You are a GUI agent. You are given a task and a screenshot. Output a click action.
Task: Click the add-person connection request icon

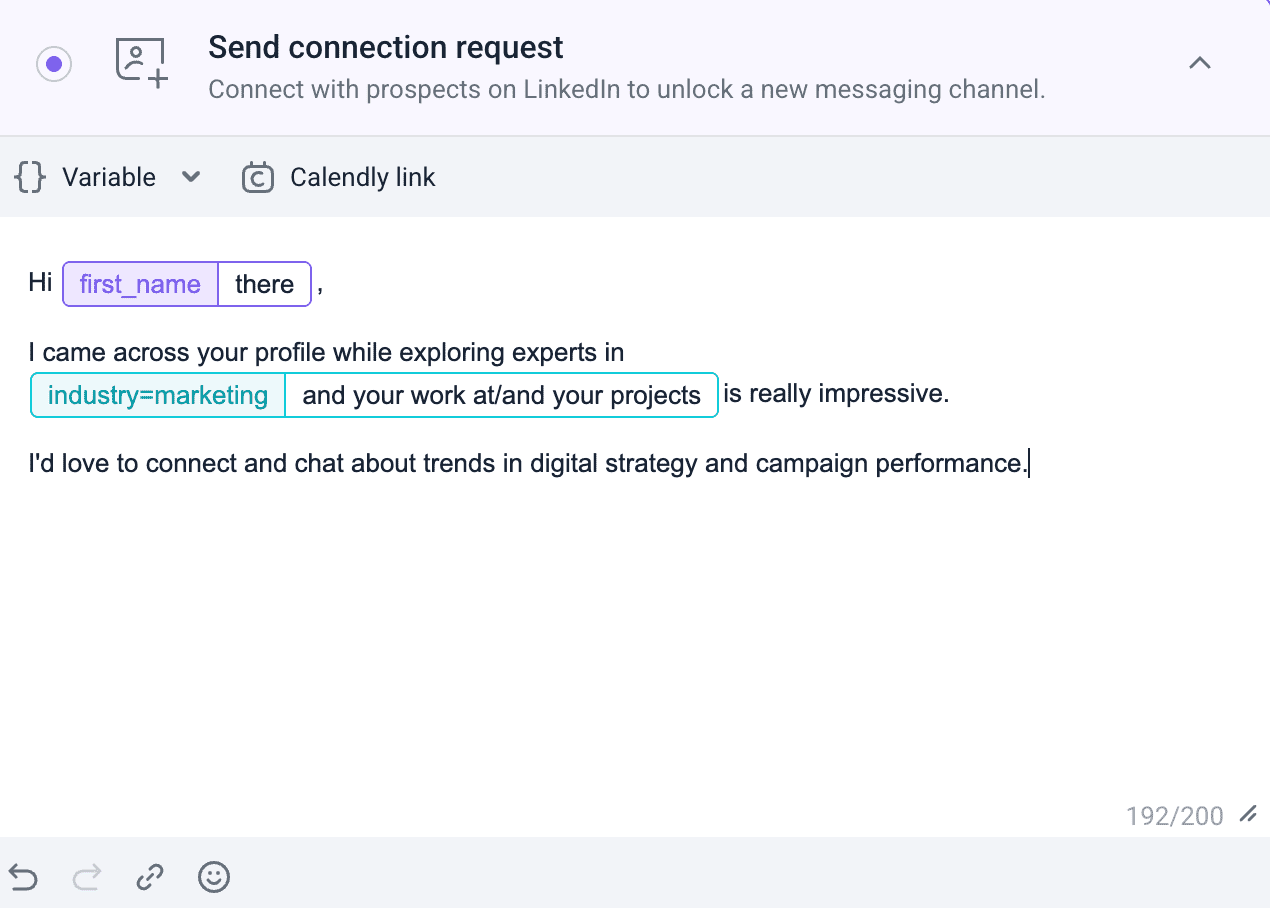pyautogui.click(x=141, y=64)
